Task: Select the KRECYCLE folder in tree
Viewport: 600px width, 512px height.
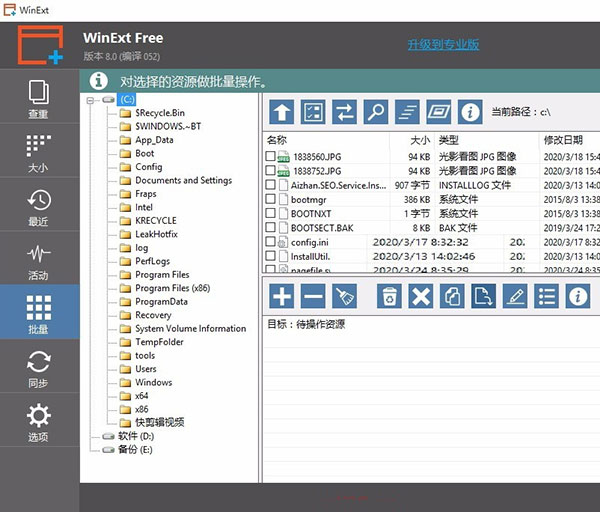Action: coord(156,220)
